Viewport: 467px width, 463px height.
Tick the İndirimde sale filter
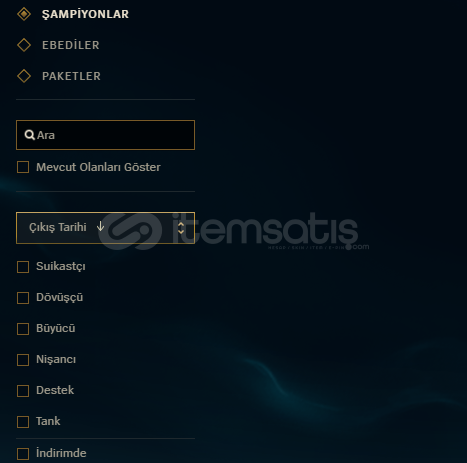(23, 454)
